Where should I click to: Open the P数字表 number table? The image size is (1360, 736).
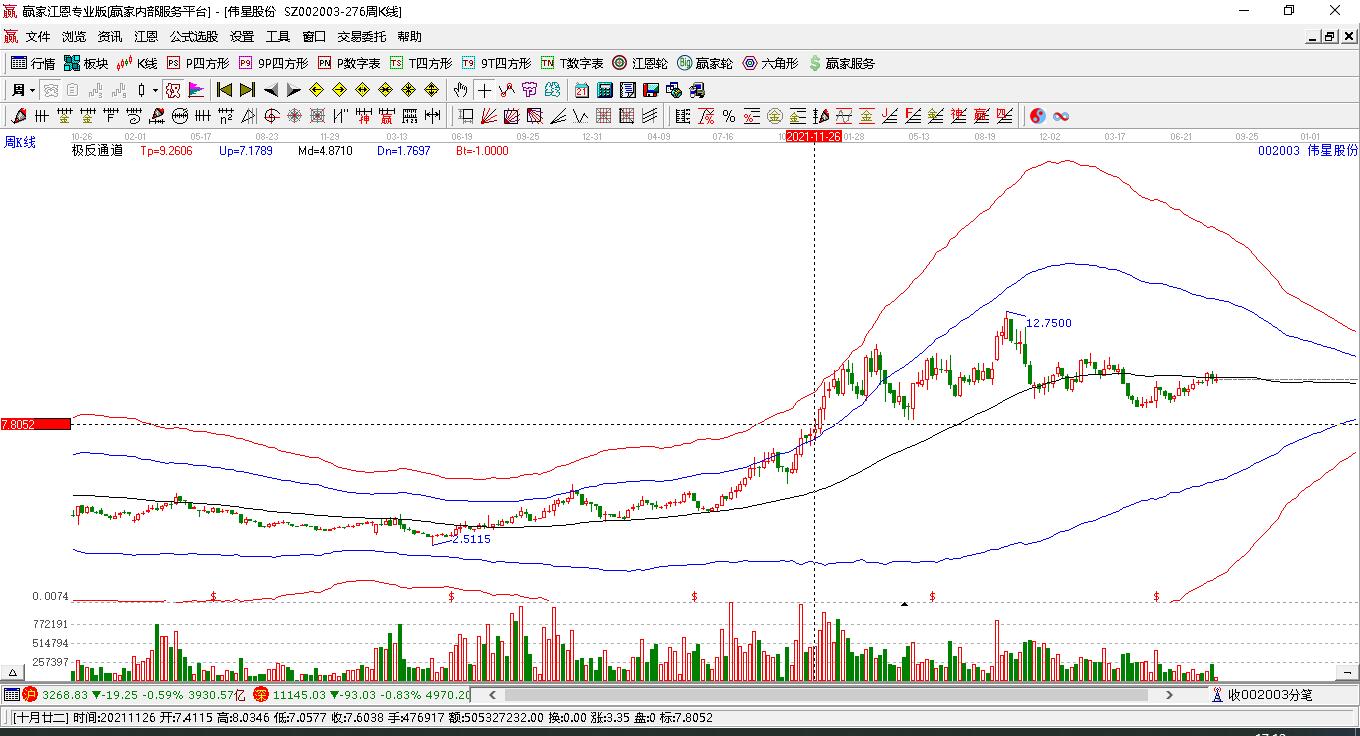(x=349, y=63)
